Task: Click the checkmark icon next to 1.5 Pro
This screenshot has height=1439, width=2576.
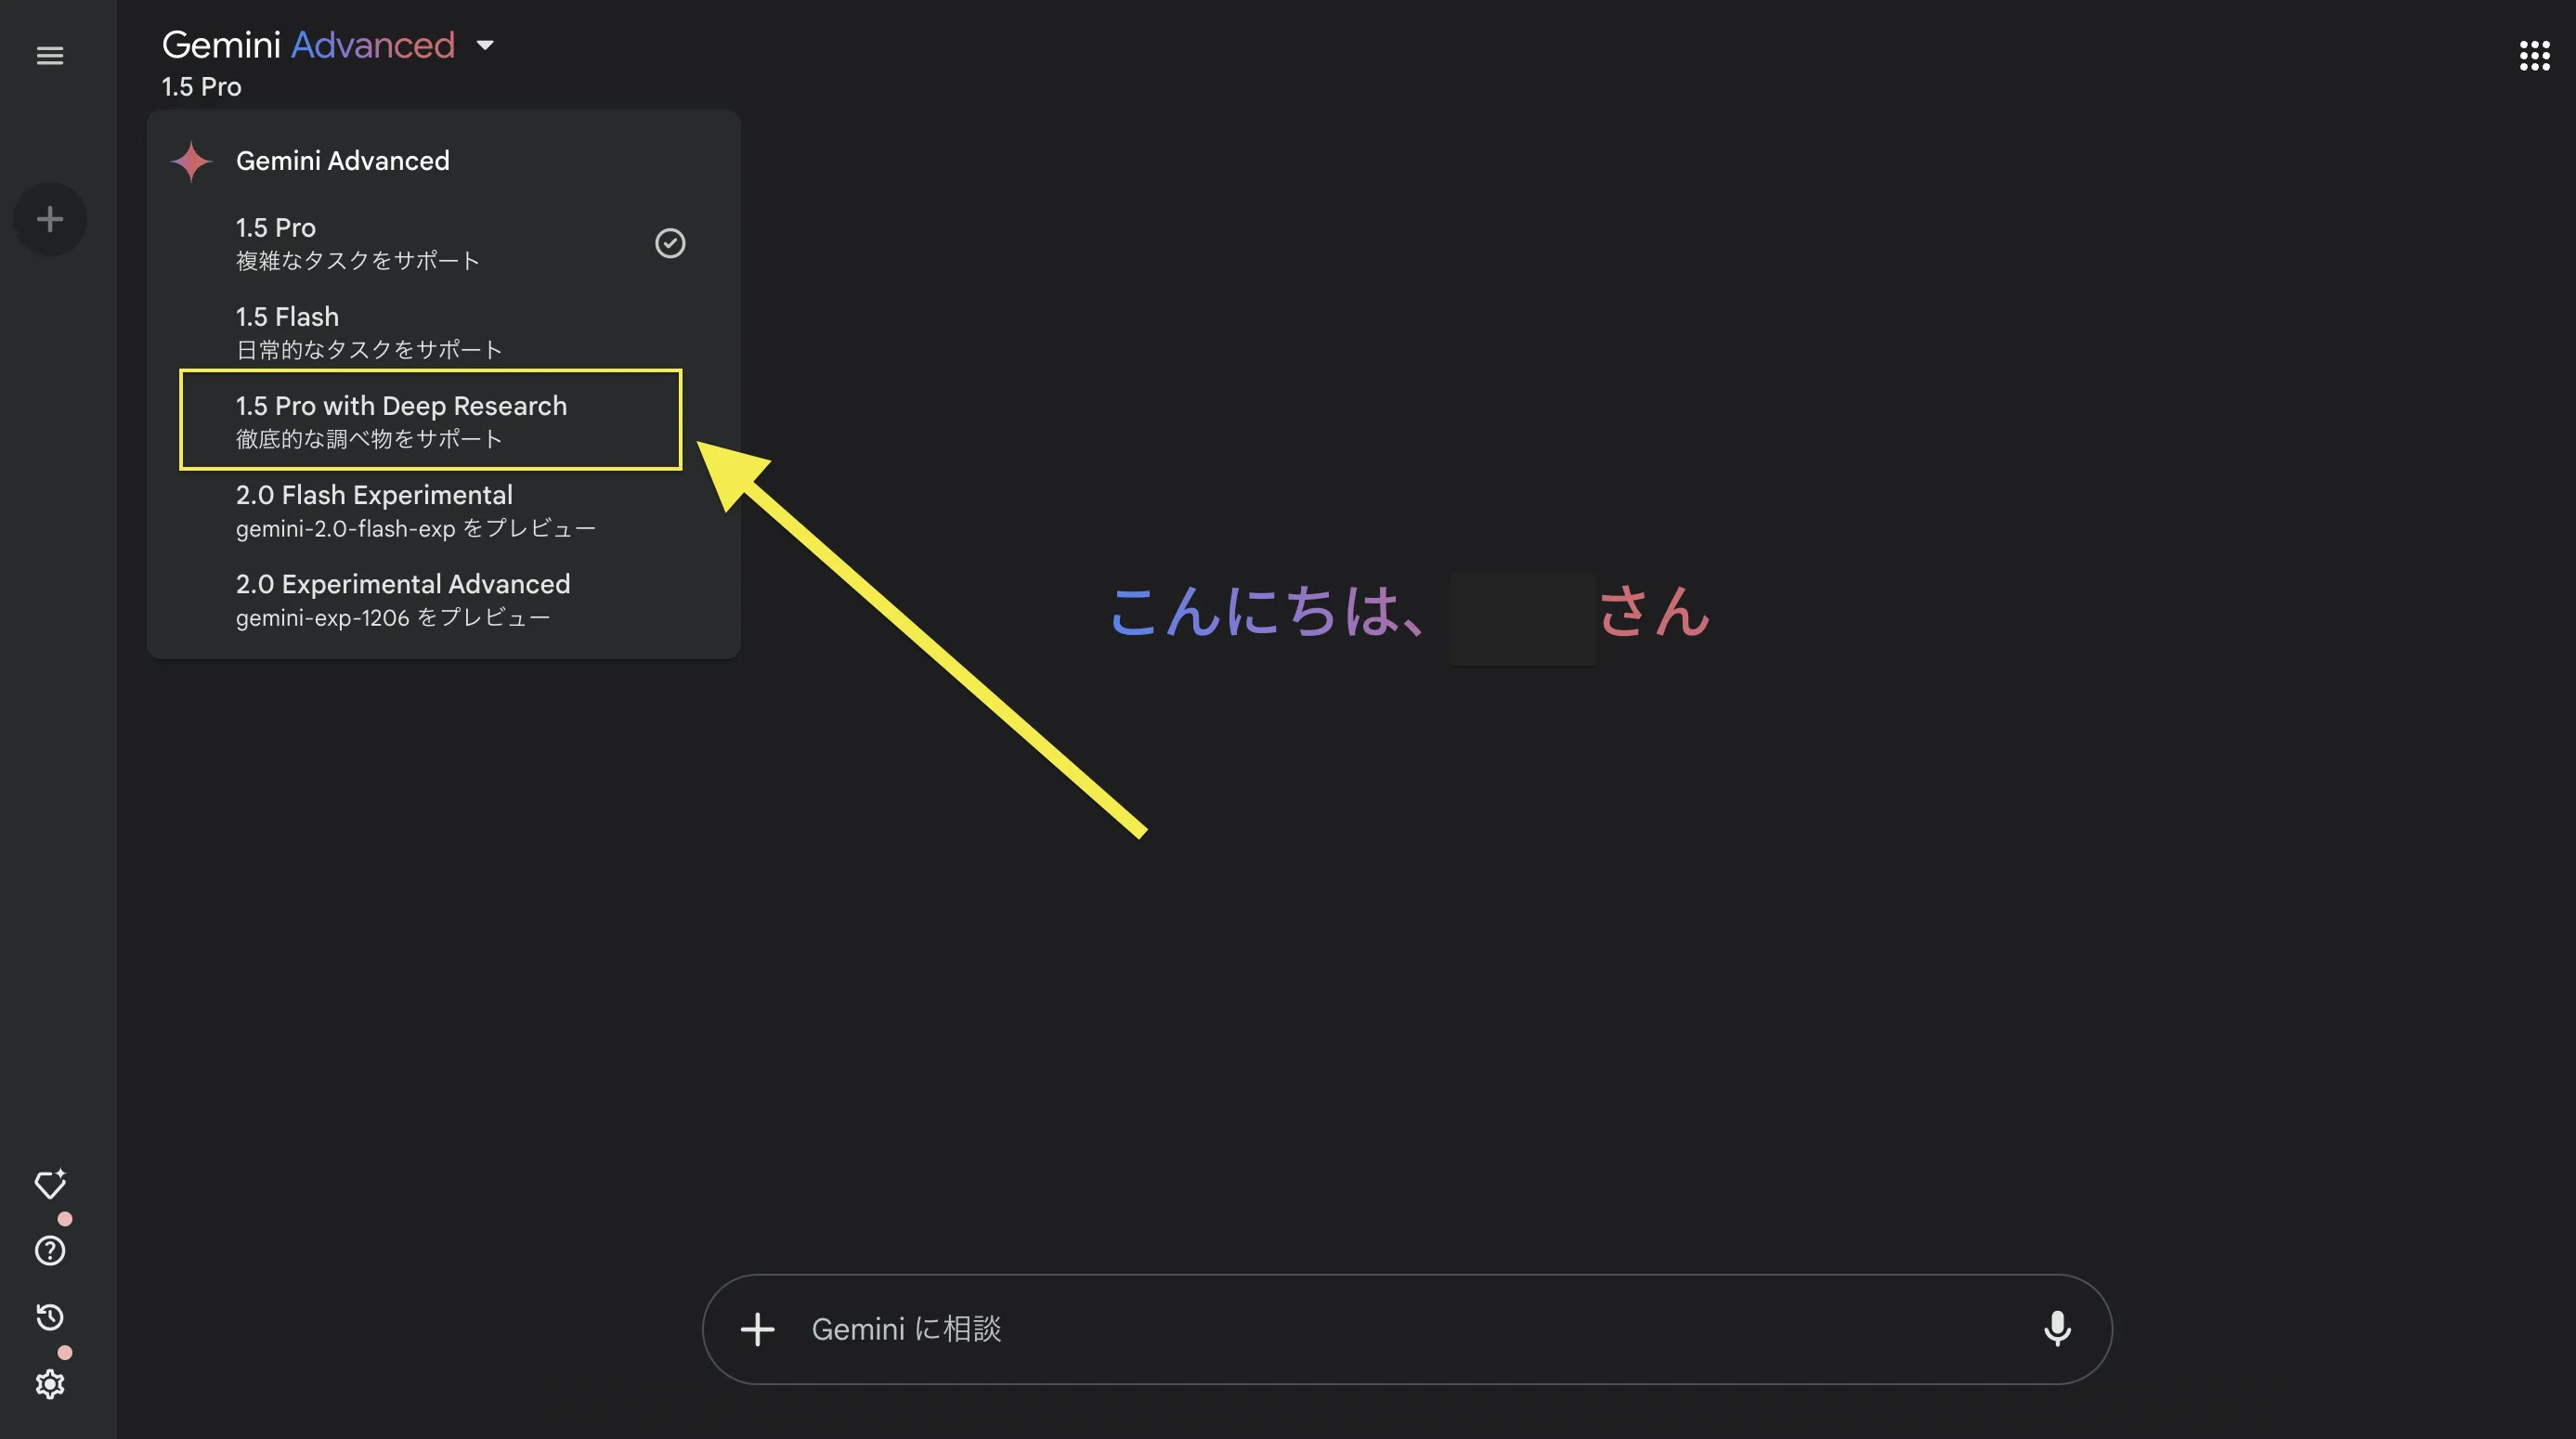Action: tap(669, 244)
